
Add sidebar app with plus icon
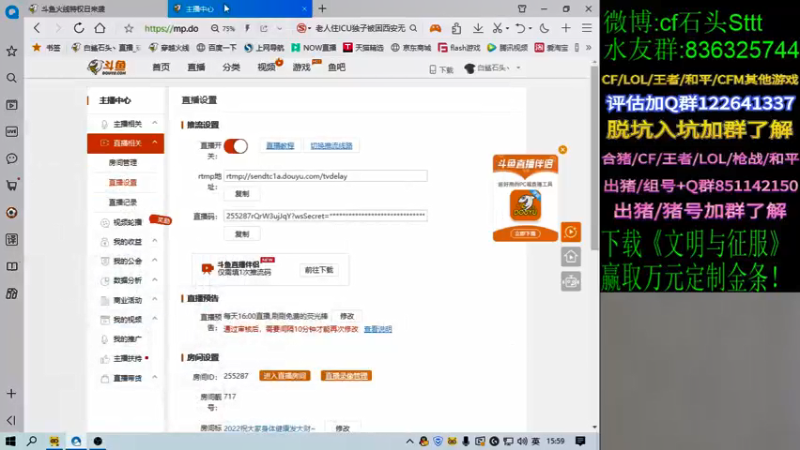coord(11,393)
